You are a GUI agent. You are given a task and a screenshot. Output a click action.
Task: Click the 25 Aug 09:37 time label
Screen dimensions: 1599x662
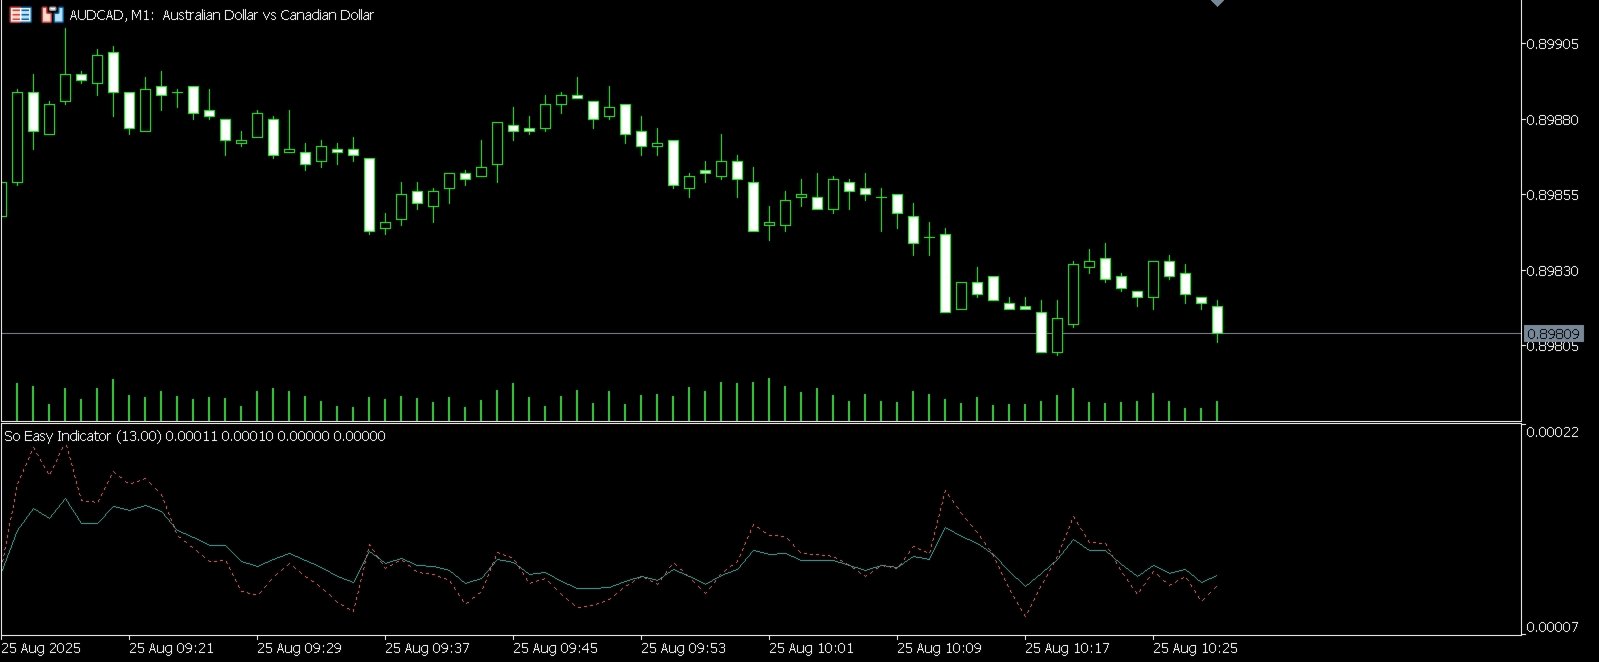(x=427, y=648)
